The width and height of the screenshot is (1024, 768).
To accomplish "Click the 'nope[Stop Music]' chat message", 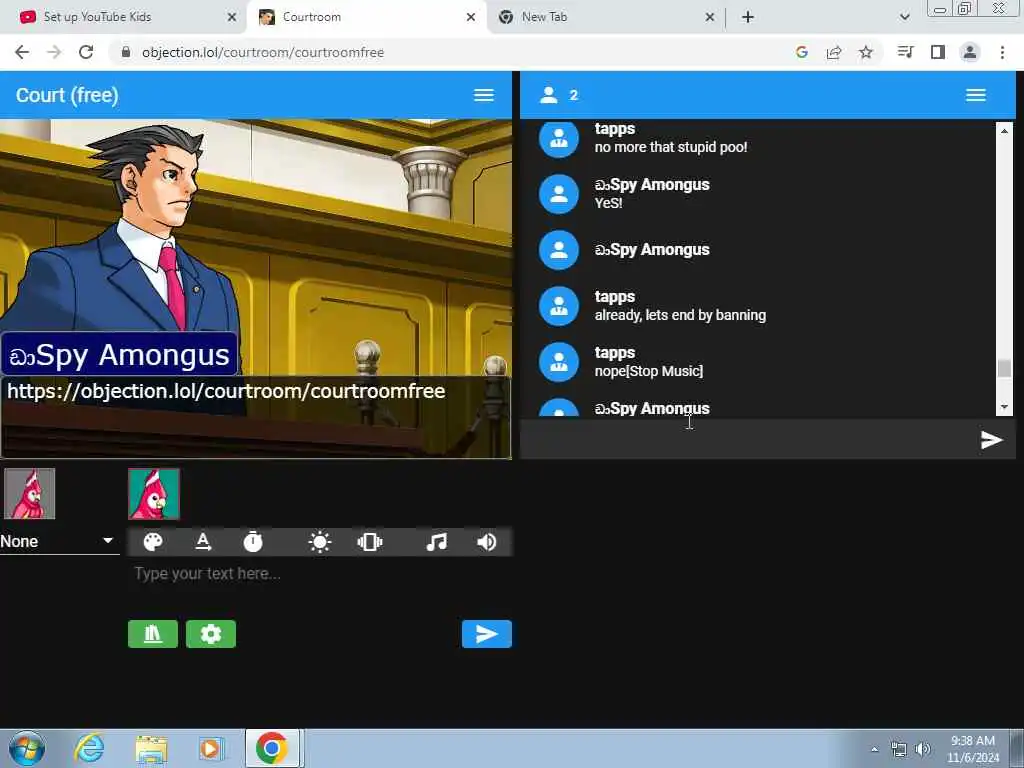I will tap(648, 372).
